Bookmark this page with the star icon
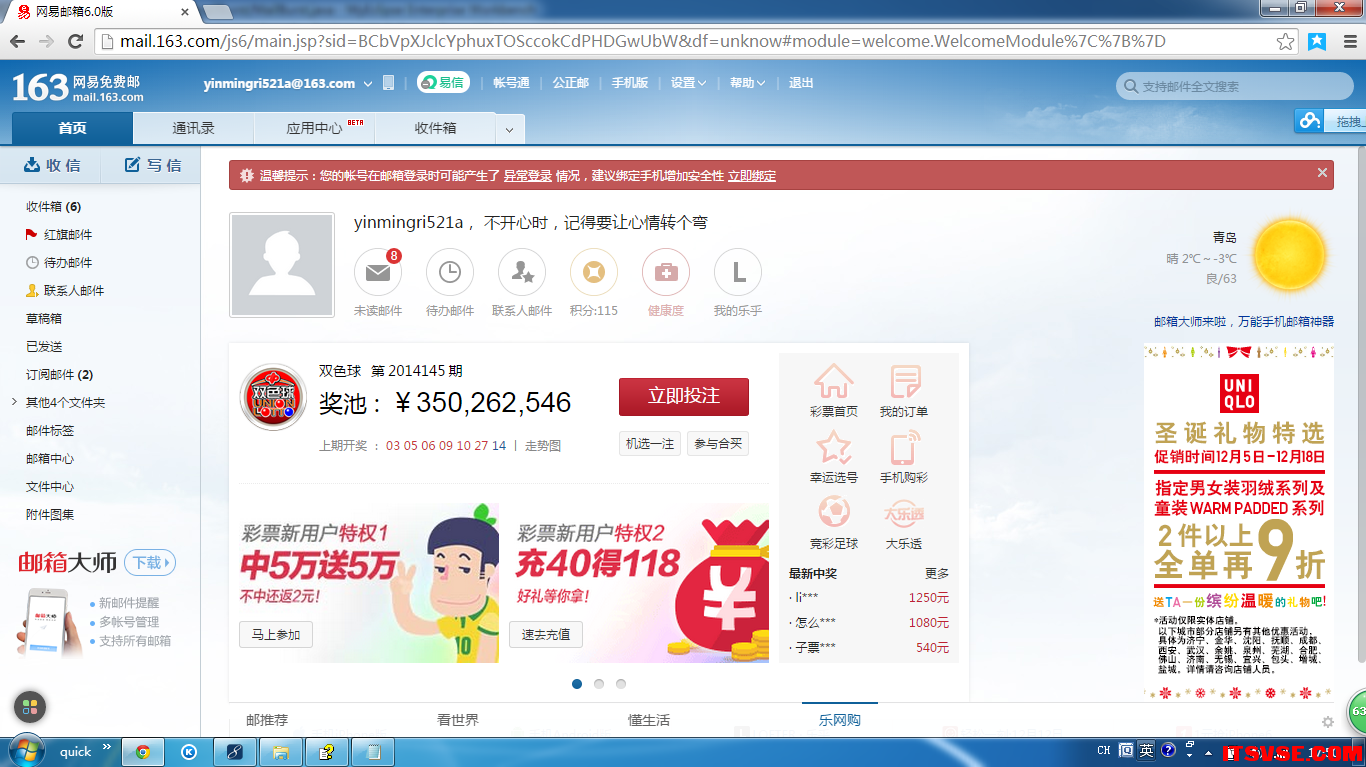Image resolution: width=1366 pixels, height=767 pixels. pyautogui.click(x=1286, y=41)
